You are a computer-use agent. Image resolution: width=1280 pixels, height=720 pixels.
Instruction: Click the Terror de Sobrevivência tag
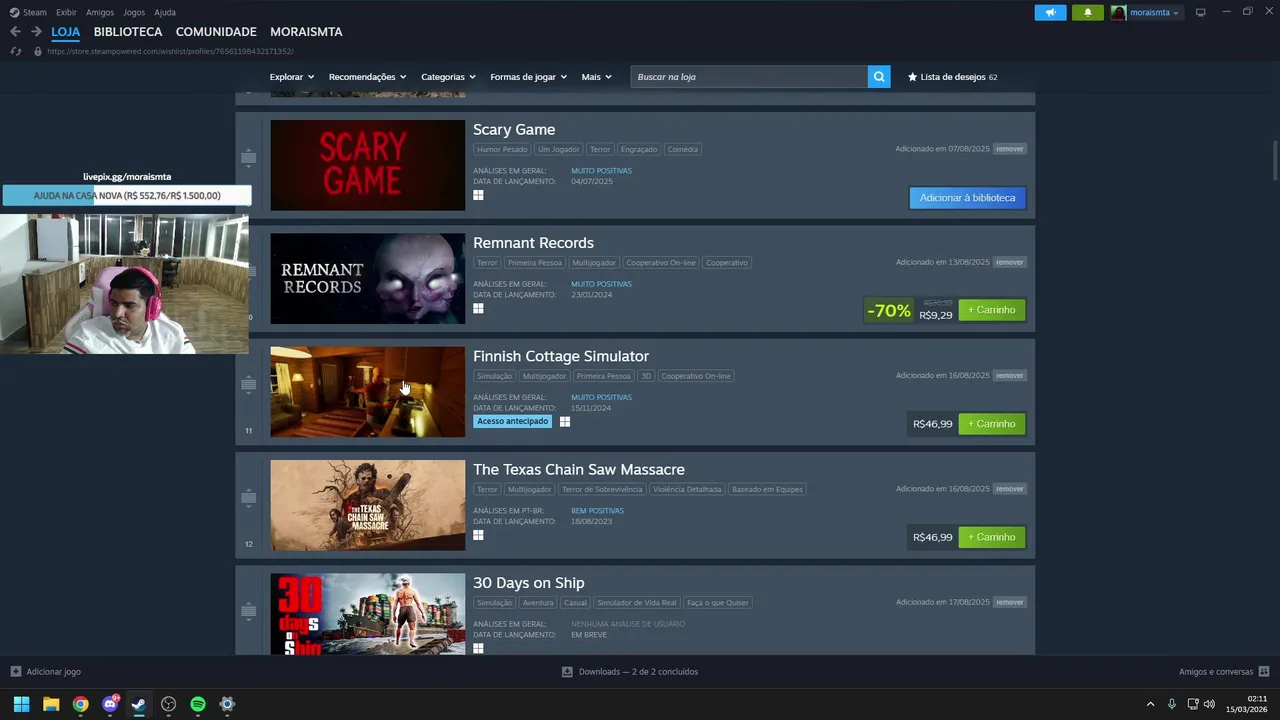602,490
